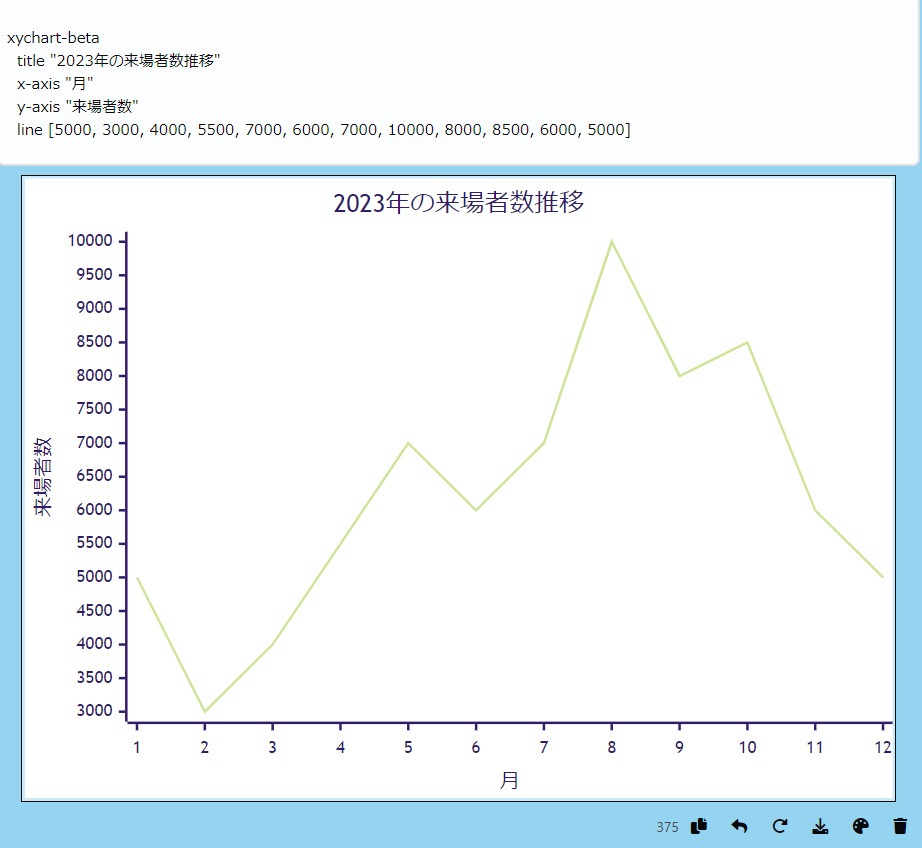Click the x-axis label 12

pyautogui.click(x=883, y=747)
